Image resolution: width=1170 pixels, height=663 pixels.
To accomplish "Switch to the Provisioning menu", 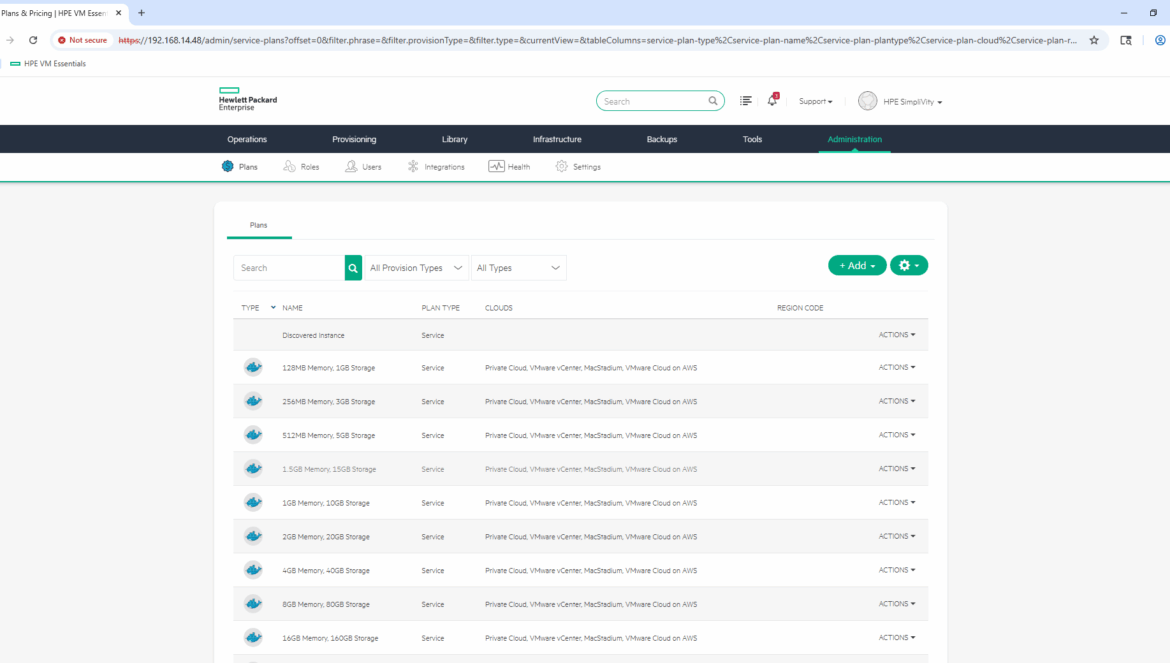I will click(354, 139).
